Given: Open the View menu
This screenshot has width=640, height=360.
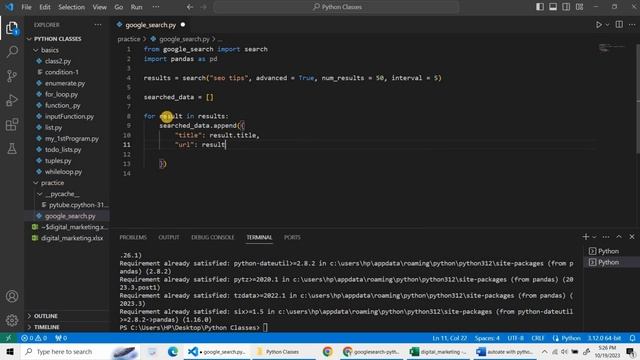Looking at the screenshot, I should (x=99, y=7).
